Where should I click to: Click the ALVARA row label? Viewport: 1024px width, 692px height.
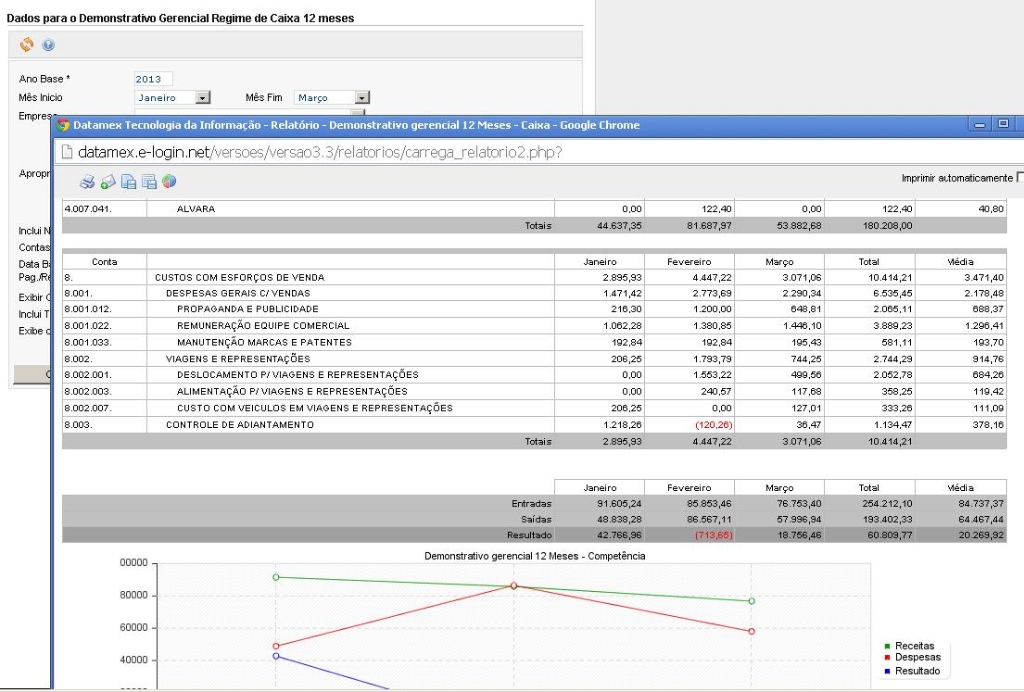click(196, 209)
